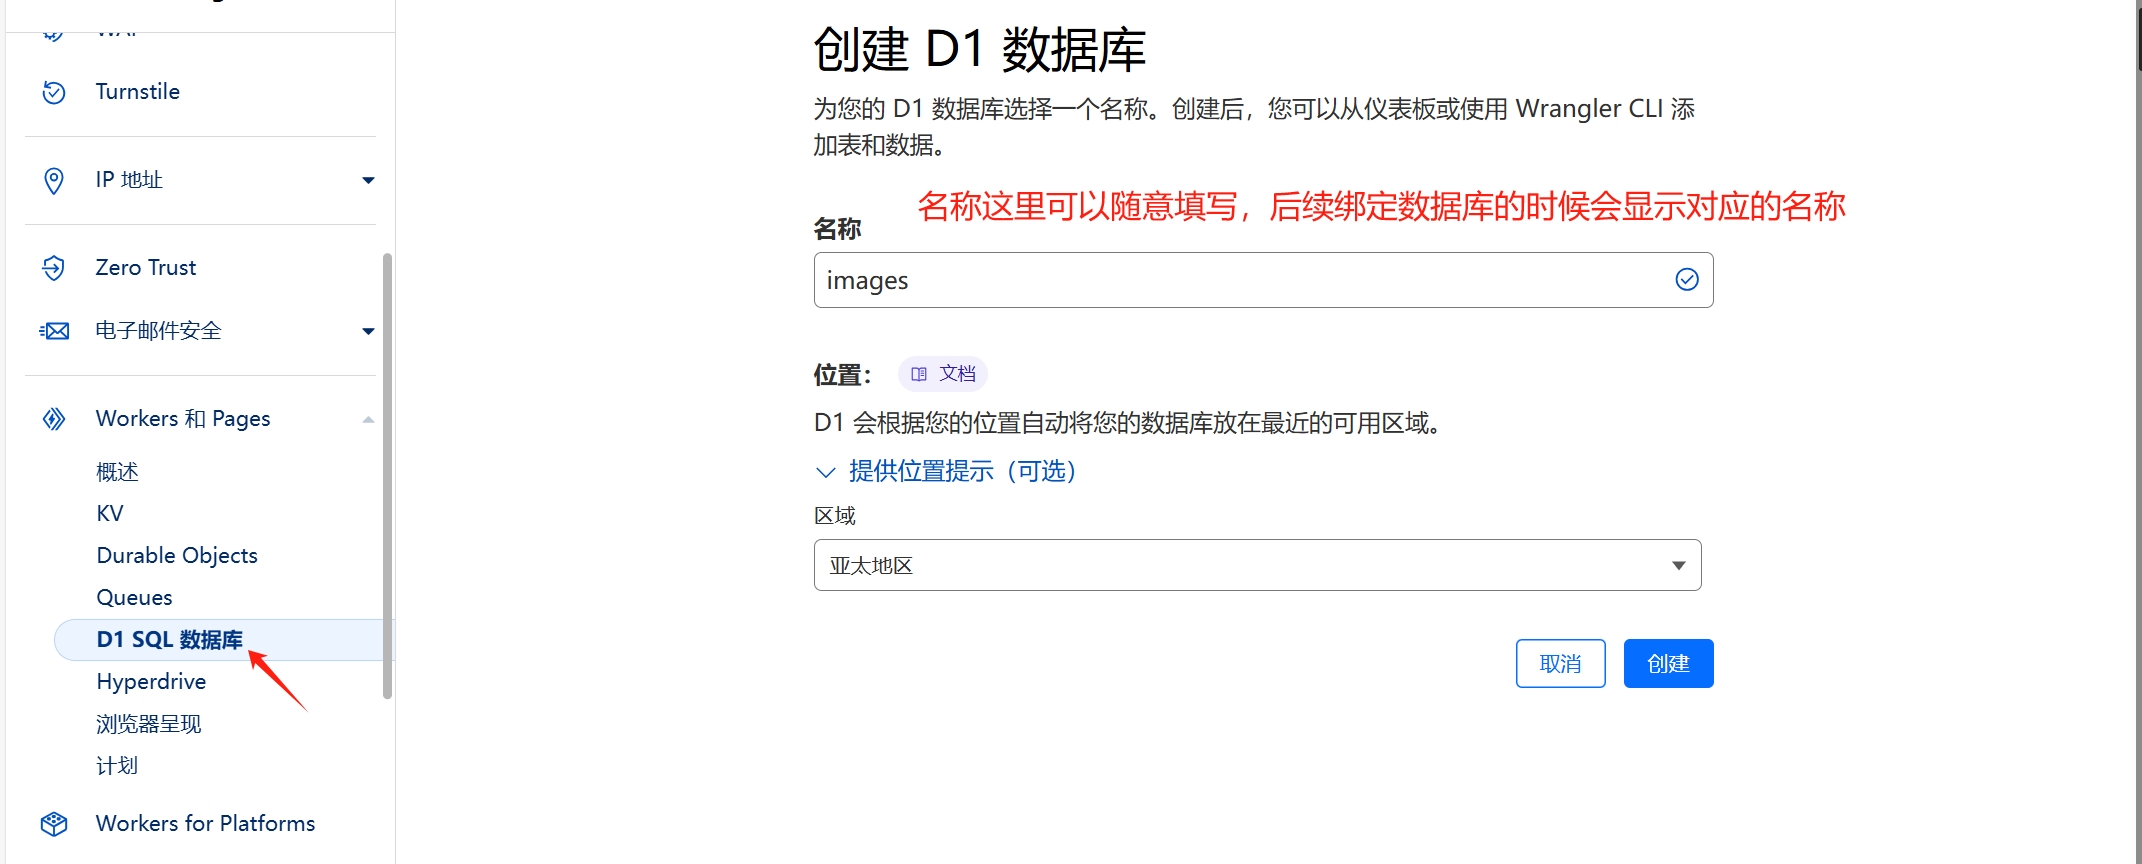2142x864 pixels.
Task: Open the KV submenu item
Action: tap(110, 514)
